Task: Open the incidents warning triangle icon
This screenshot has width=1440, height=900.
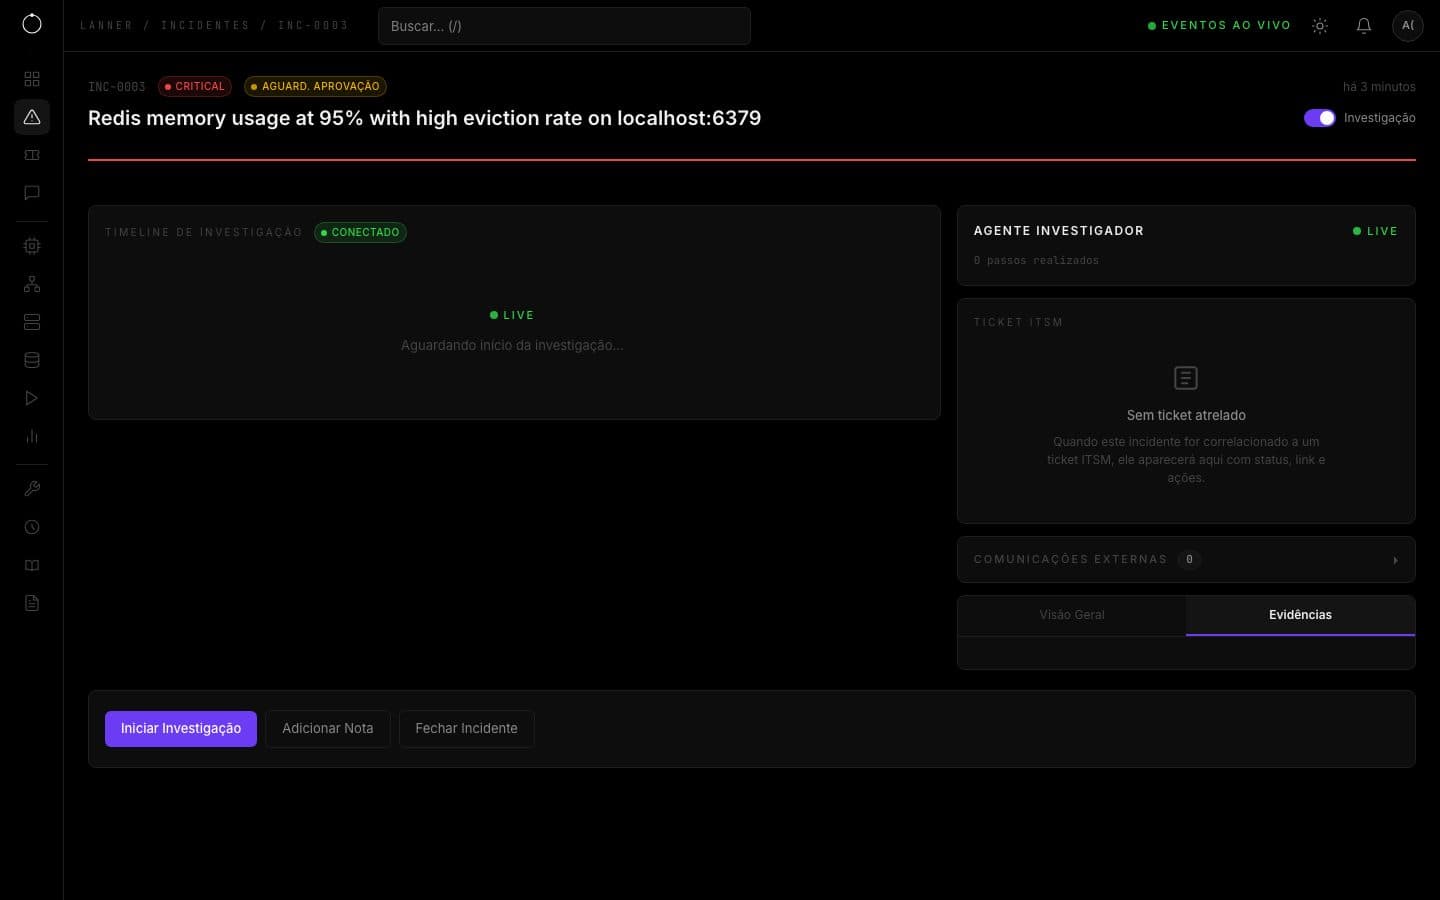Action: coord(32,117)
